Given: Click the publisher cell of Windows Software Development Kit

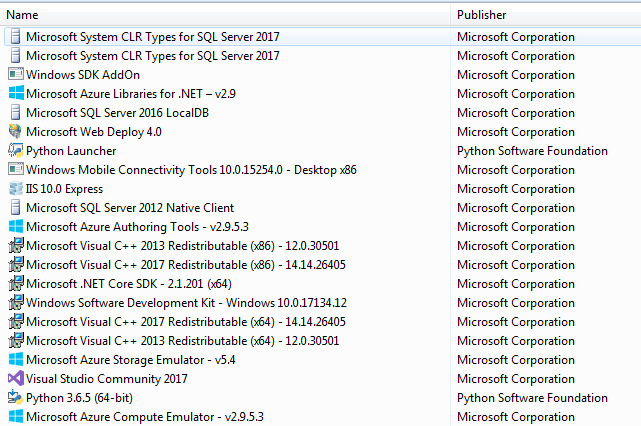Looking at the screenshot, I should pos(516,303).
